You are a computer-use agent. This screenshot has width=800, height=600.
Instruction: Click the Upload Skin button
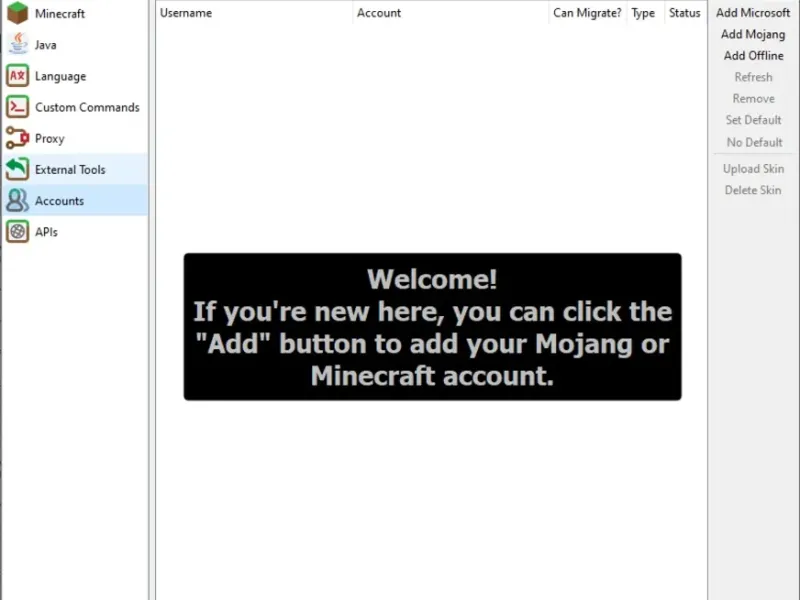[x=753, y=169]
